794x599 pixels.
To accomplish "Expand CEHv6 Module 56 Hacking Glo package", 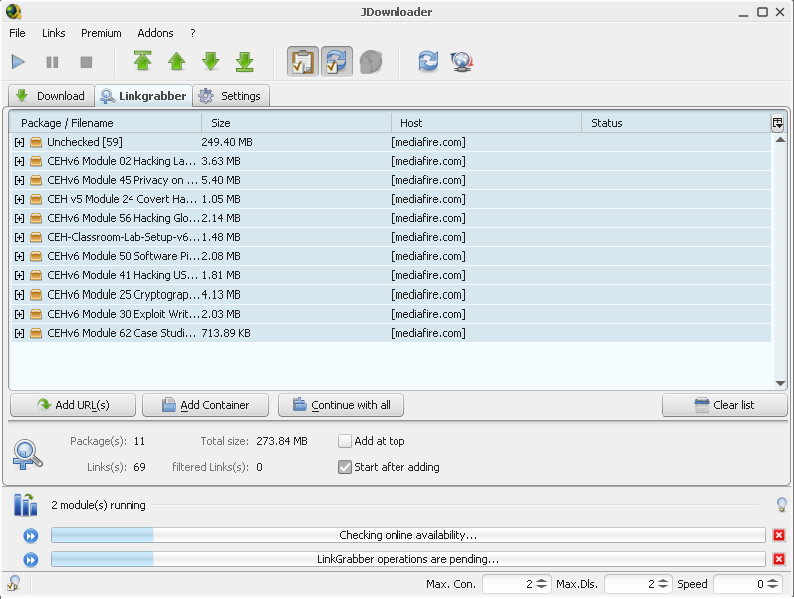I will pos(19,218).
